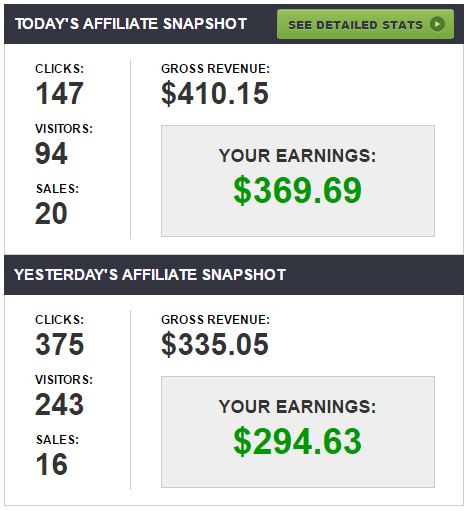This screenshot has width=468, height=511.
Task: Click yesterday's gross revenue $335.05
Action: pos(215,344)
